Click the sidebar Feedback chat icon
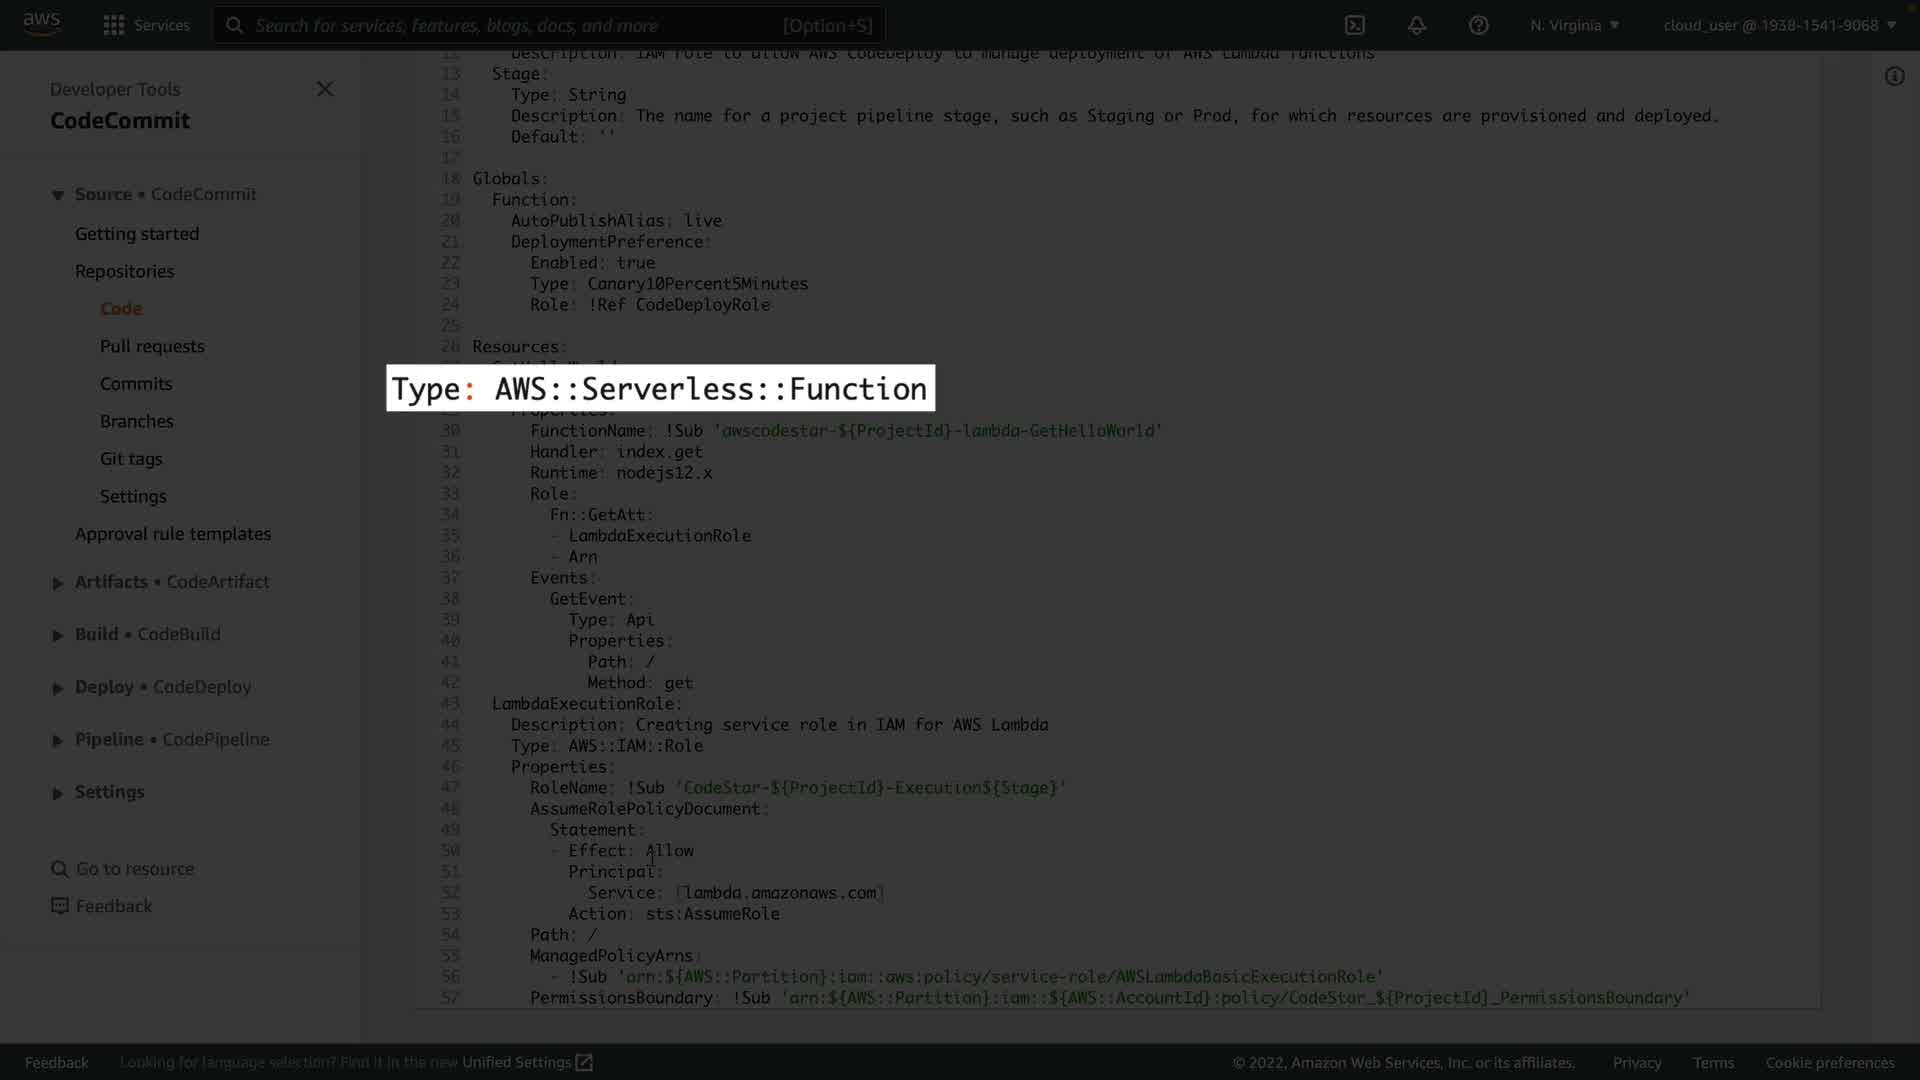1920x1080 pixels. click(60, 906)
